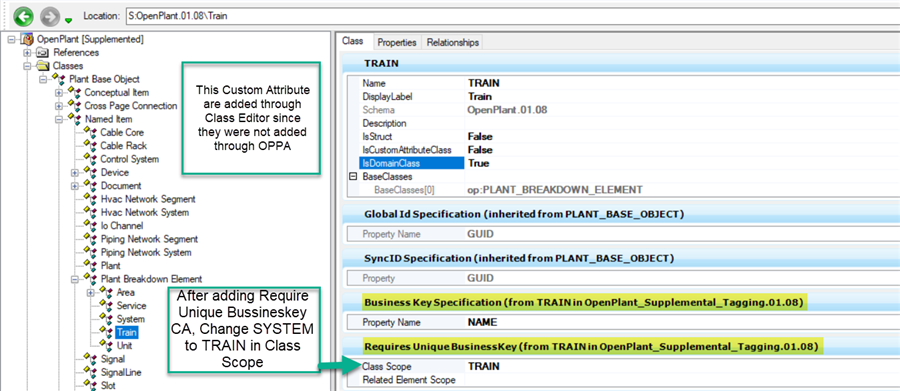This screenshot has width=900, height=391.
Task: Expand the Area class node
Action: tap(90, 292)
